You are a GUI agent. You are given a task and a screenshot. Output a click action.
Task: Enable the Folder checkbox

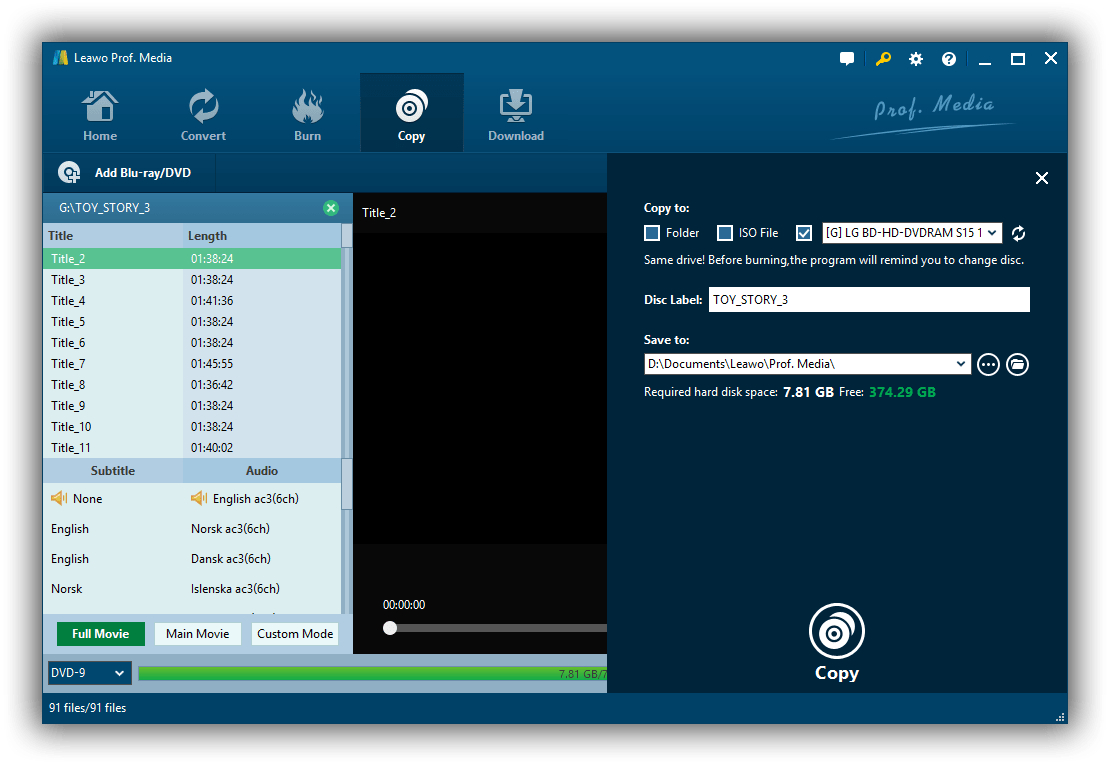coord(652,233)
